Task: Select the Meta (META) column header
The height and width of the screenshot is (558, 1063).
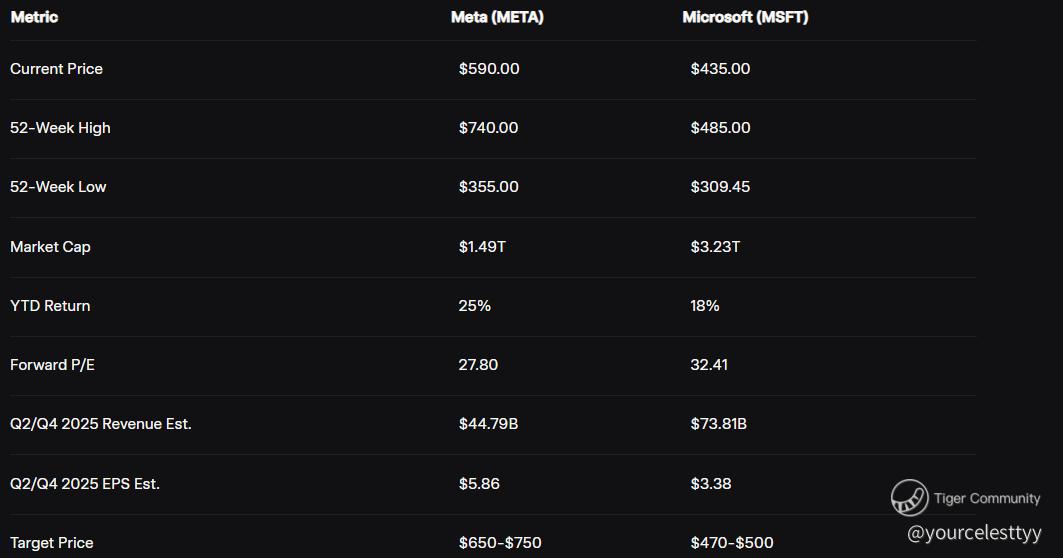Action: (497, 17)
